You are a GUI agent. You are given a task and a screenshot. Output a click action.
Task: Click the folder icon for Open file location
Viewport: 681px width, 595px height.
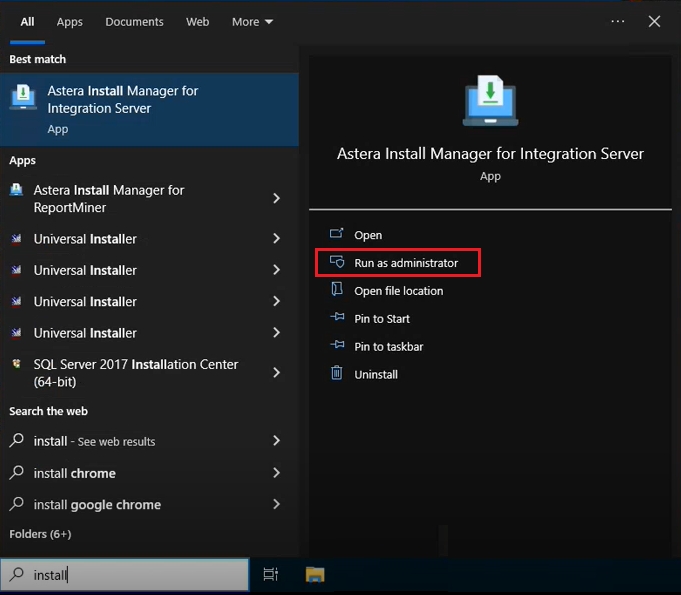[336, 290]
